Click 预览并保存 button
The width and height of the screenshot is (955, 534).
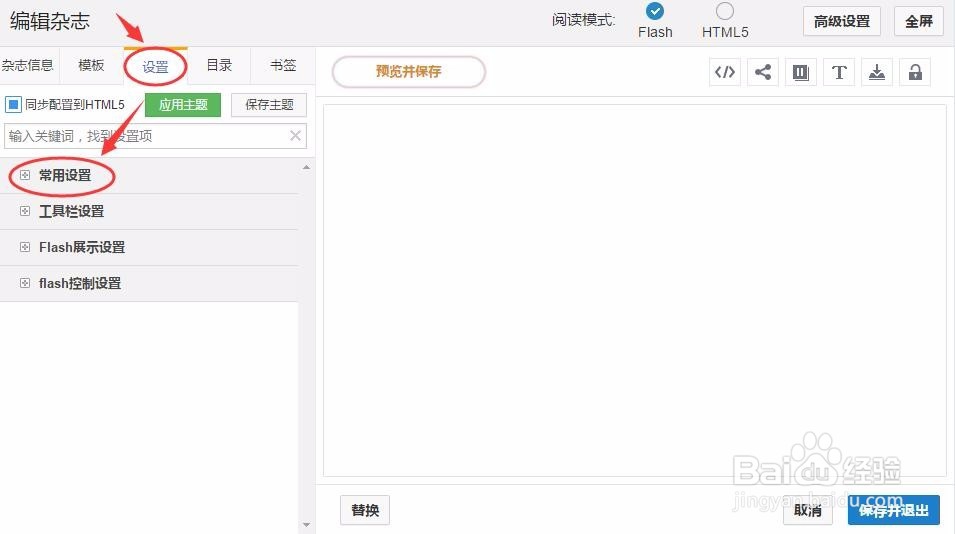pyautogui.click(x=409, y=72)
